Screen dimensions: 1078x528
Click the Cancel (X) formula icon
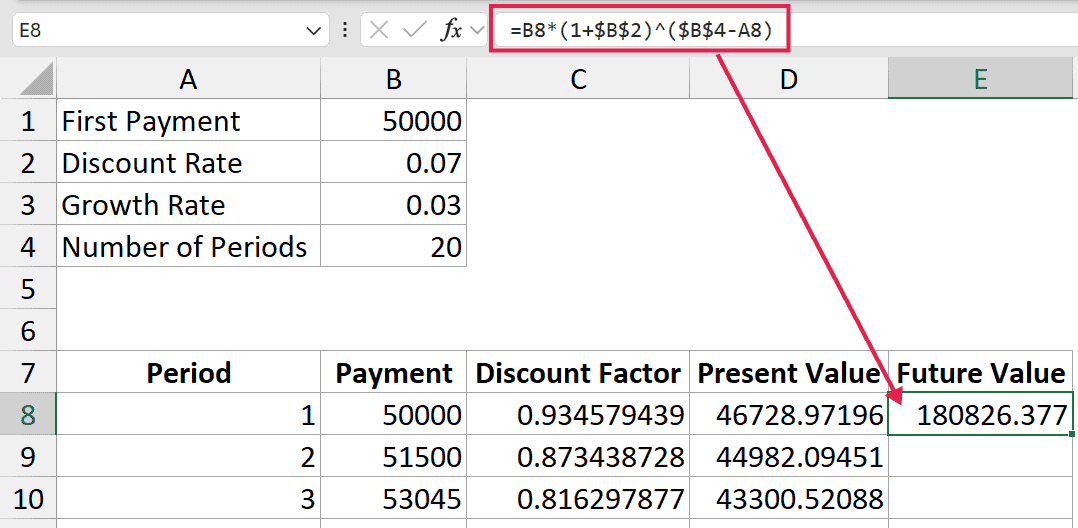coord(379,30)
